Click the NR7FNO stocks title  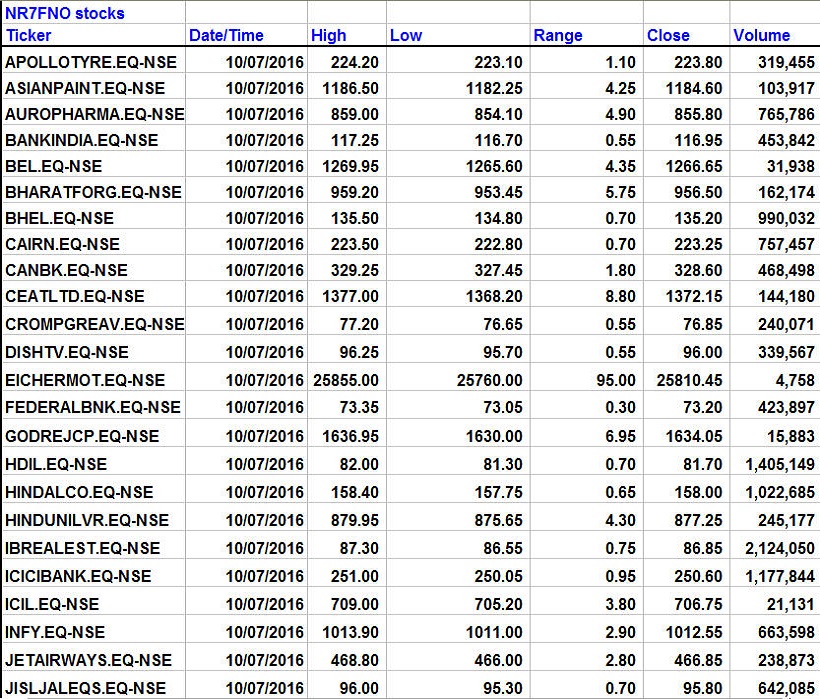click(66, 13)
